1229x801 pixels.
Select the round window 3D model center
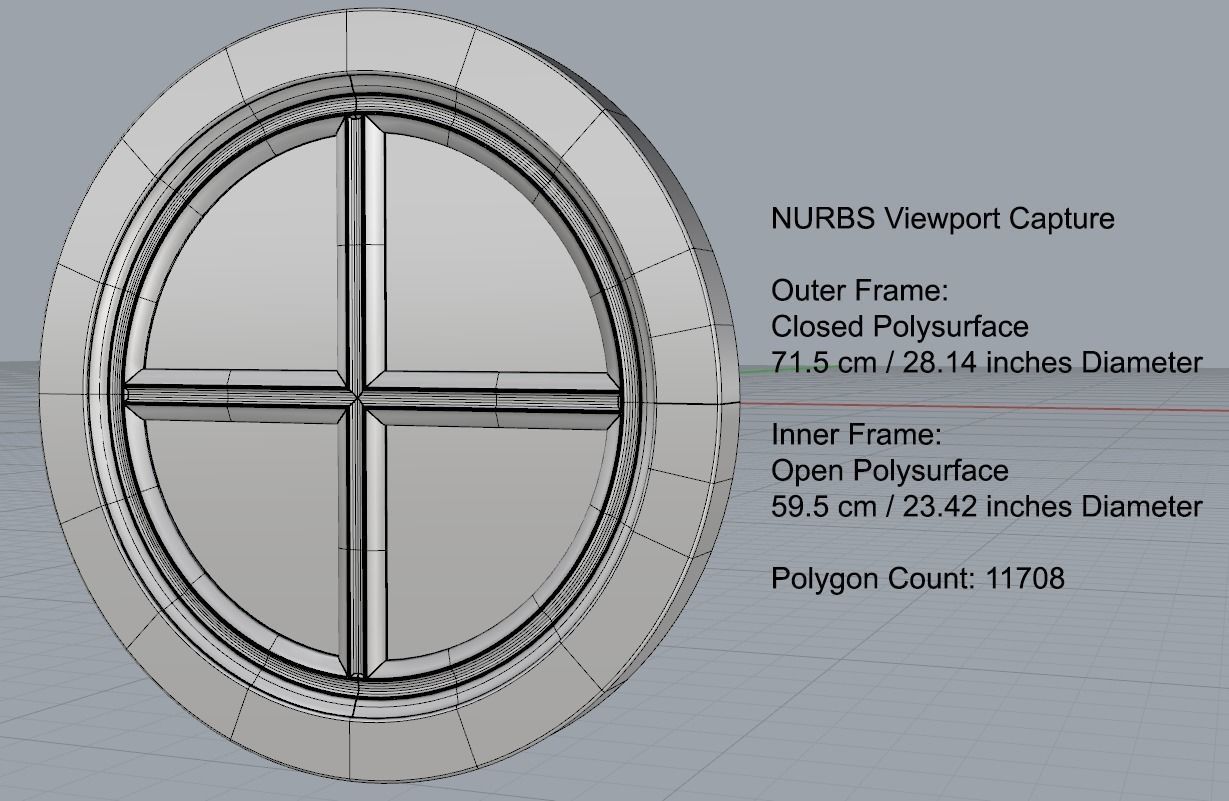[358, 398]
